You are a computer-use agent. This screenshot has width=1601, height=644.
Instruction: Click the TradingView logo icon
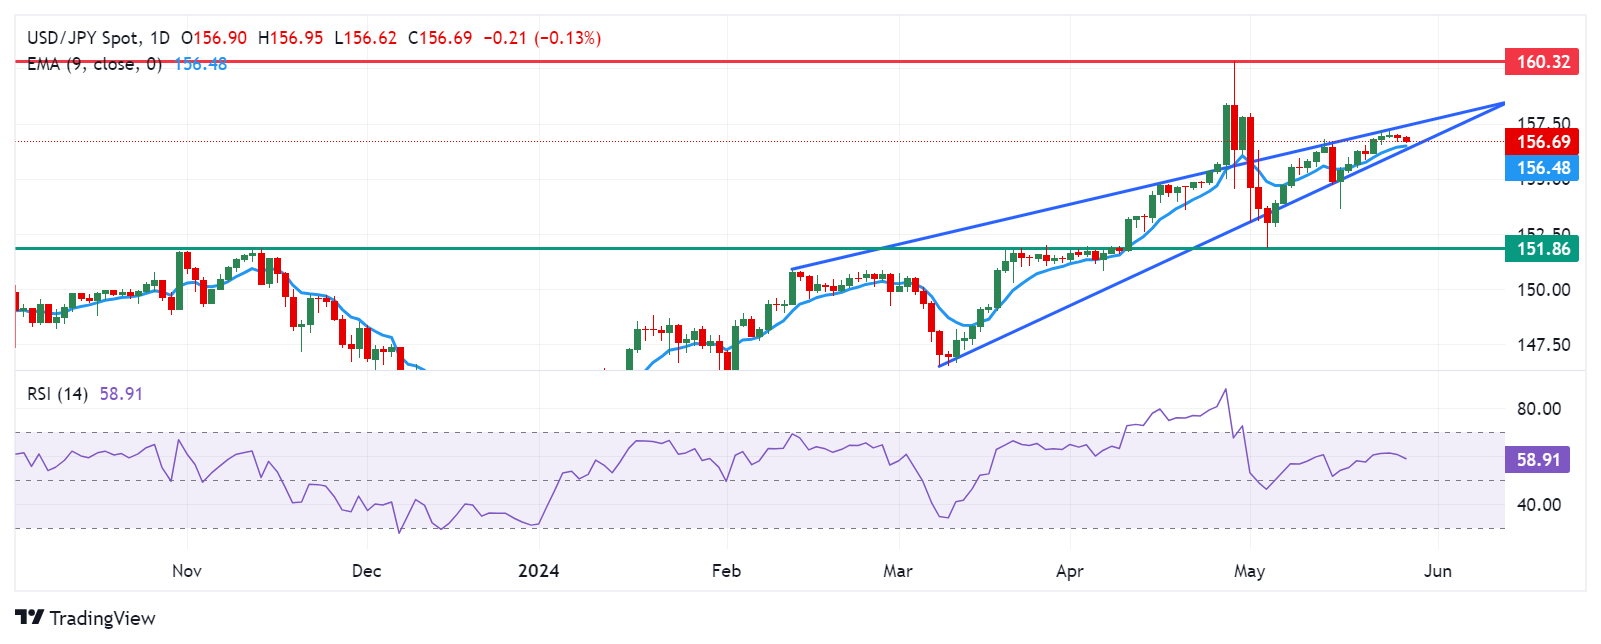click(29, 617)
